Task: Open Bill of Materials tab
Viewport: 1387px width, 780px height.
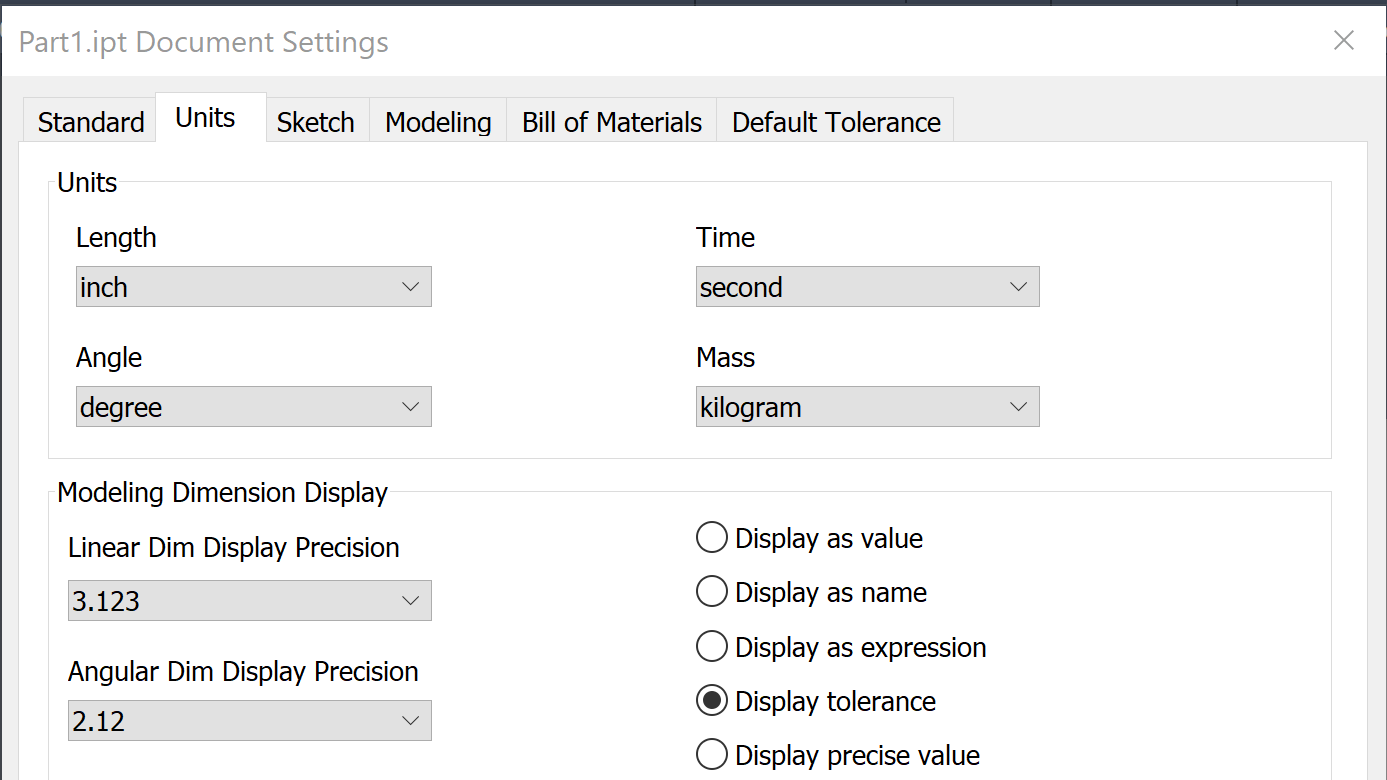Action: [612, 122]
